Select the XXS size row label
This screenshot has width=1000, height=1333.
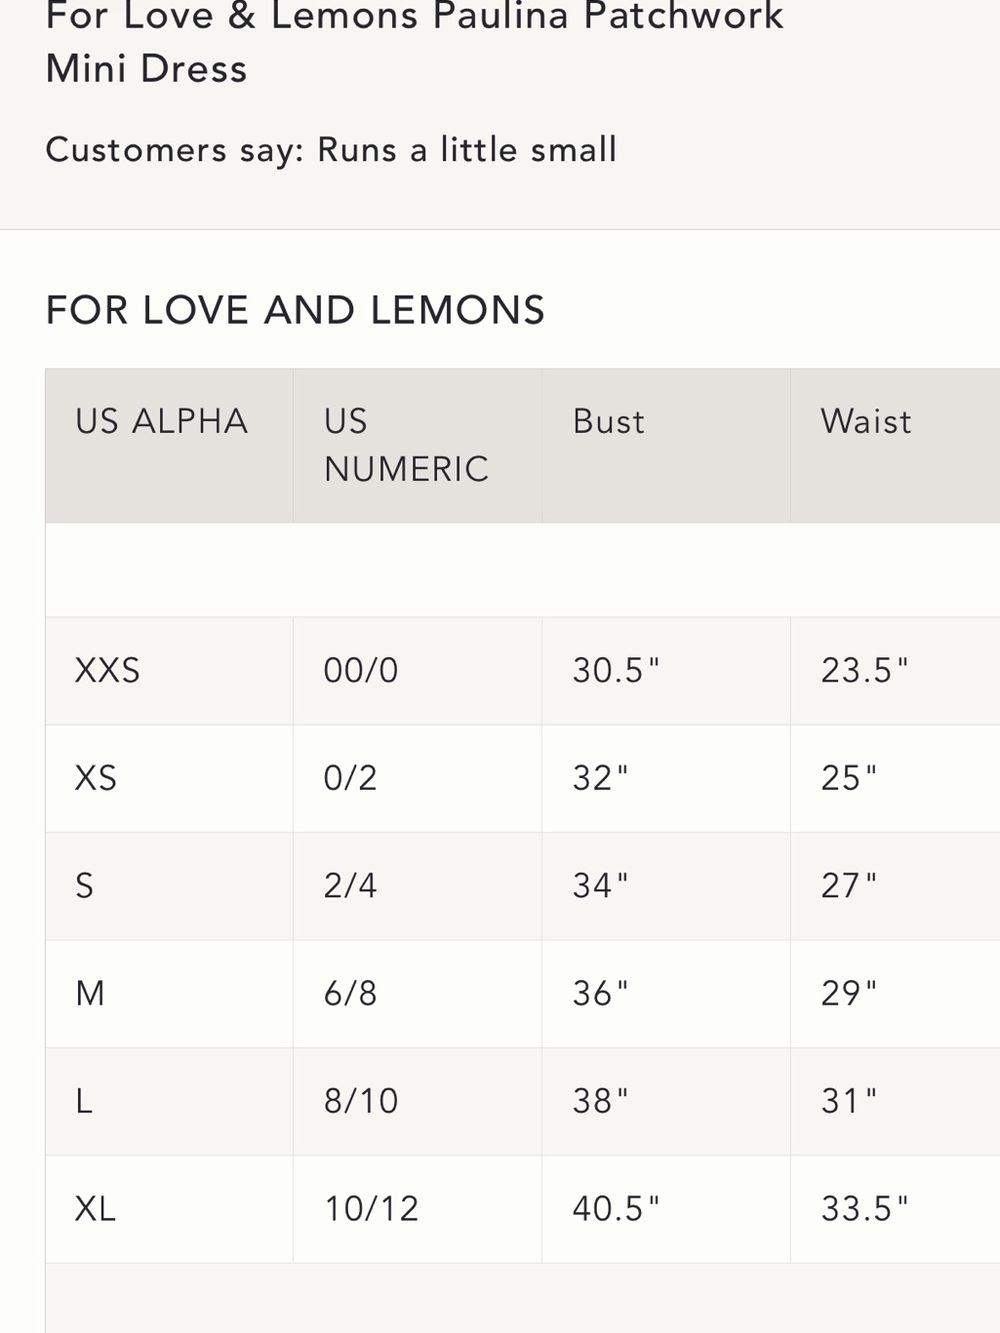[x=107, y=670]
